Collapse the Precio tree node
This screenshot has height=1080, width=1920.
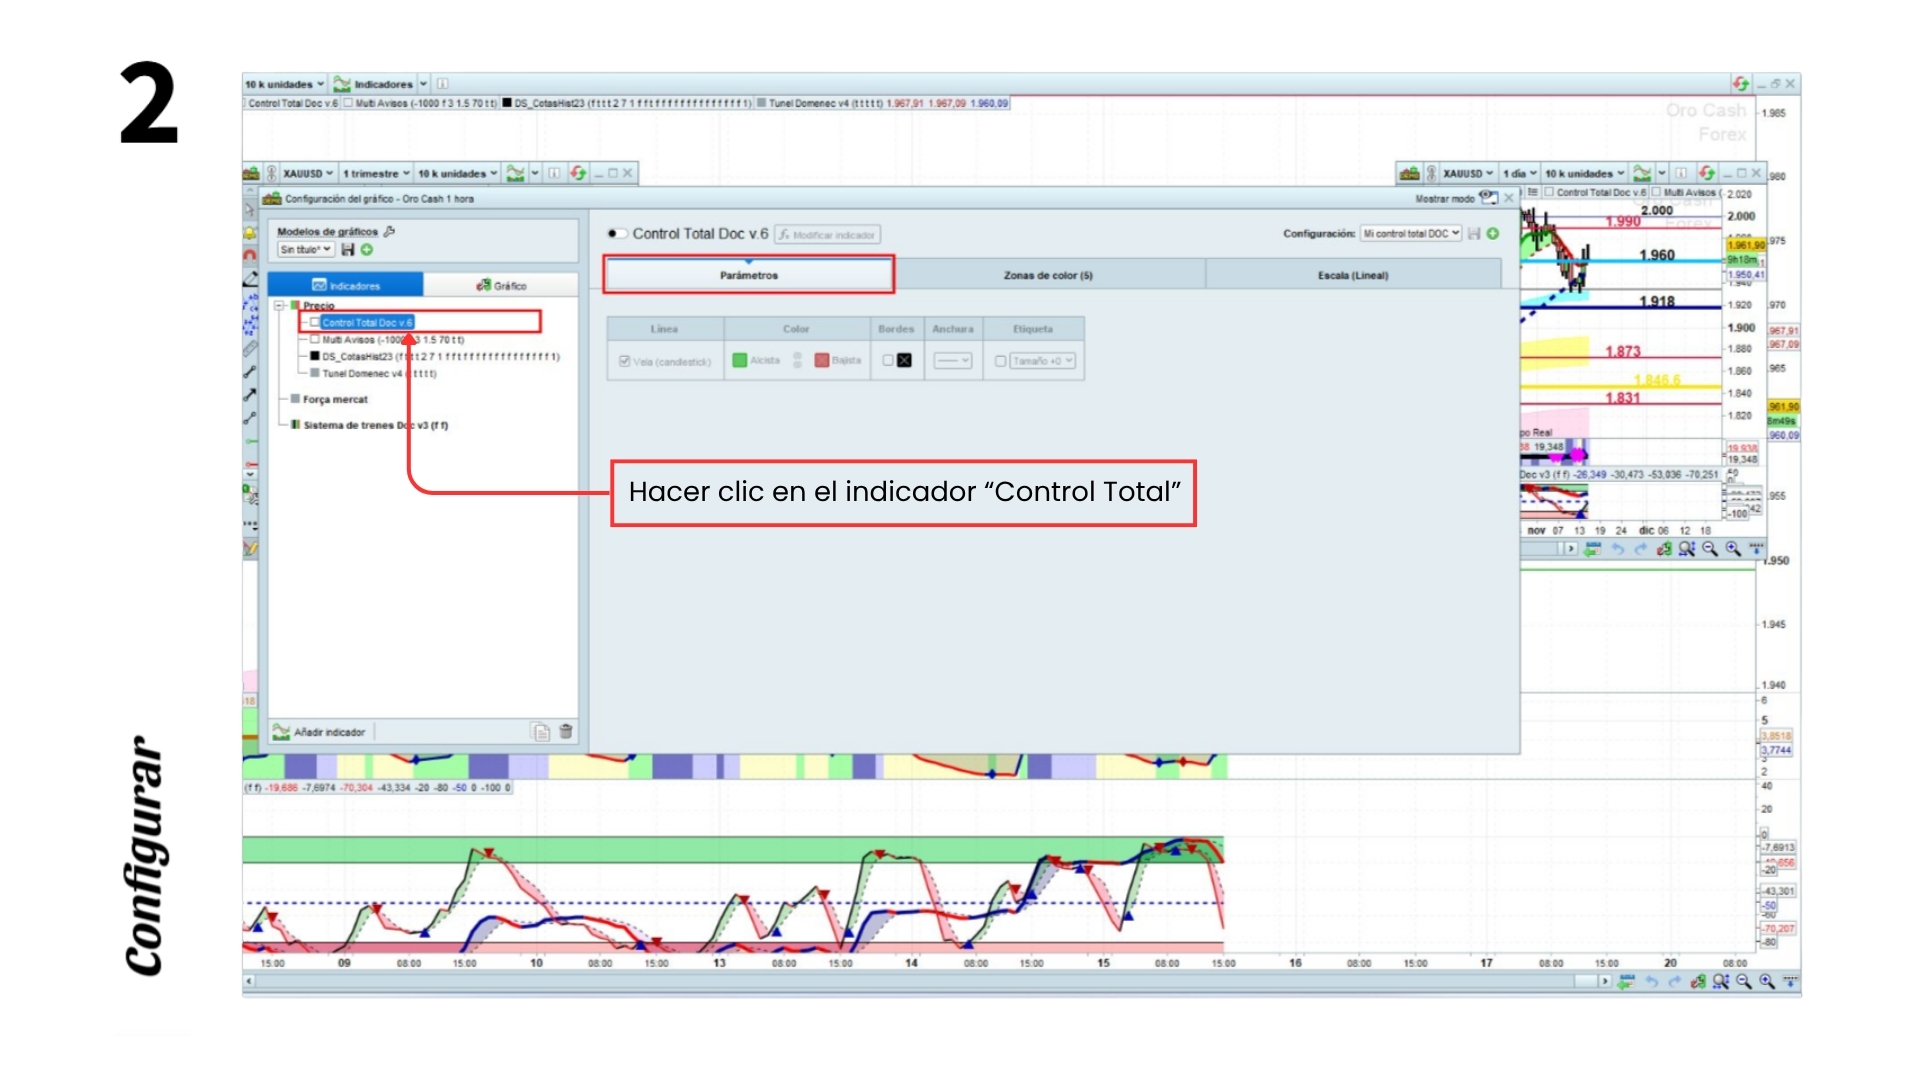point(280,305)
